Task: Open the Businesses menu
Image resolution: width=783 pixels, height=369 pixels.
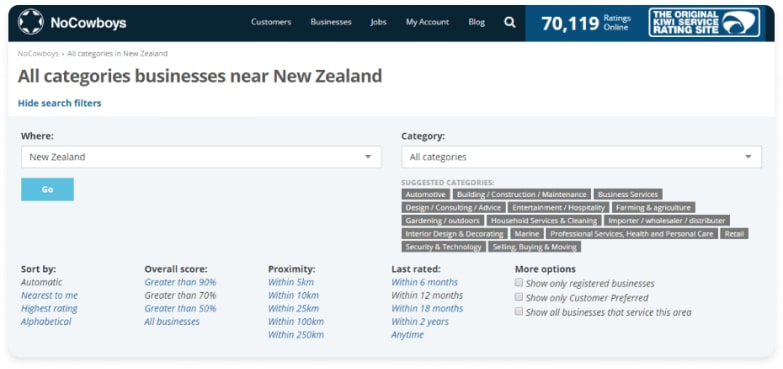Action: [331, 22]
